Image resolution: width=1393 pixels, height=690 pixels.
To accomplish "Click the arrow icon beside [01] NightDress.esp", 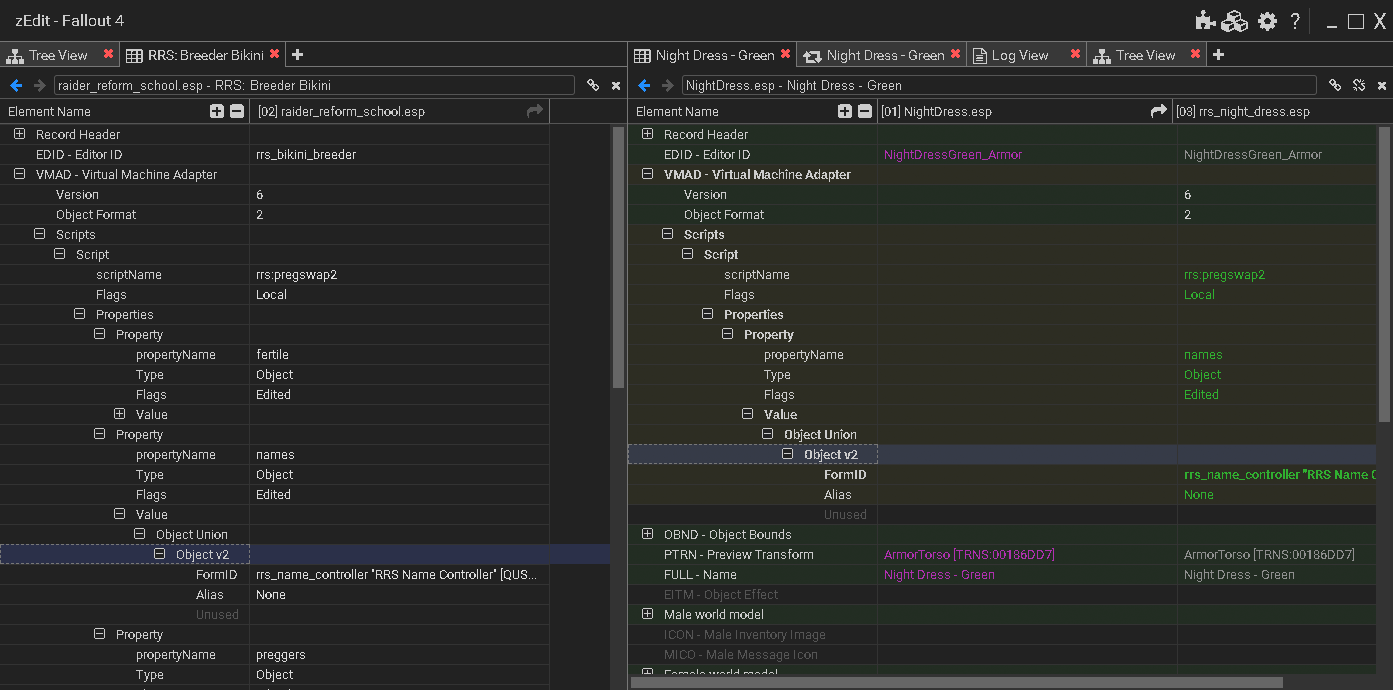I will coord(1159,111).
